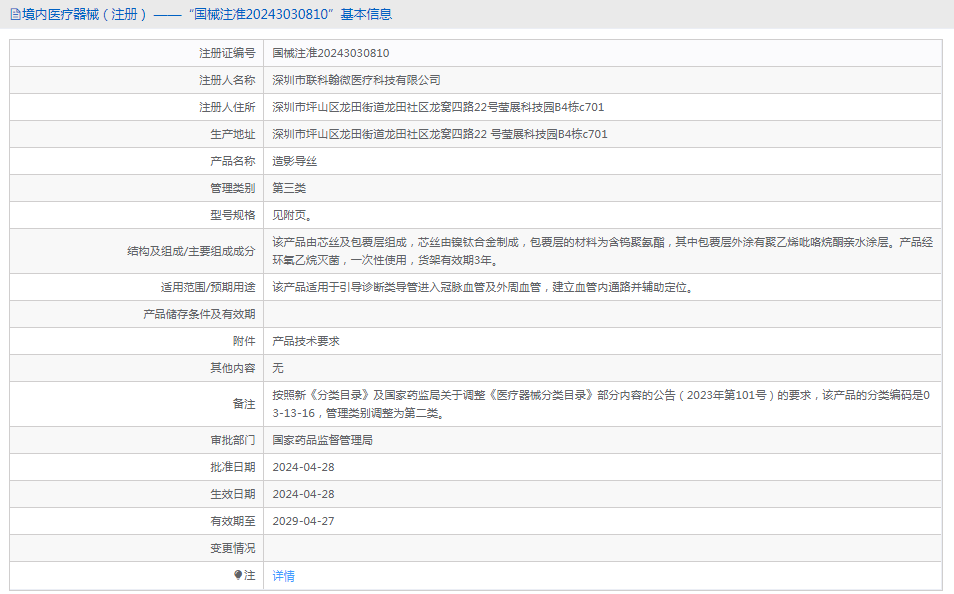Viewport: 954px width, 594px height.
Task: Click the 变更情况 label
Action: pyautogui.click(x=233, y=548)
